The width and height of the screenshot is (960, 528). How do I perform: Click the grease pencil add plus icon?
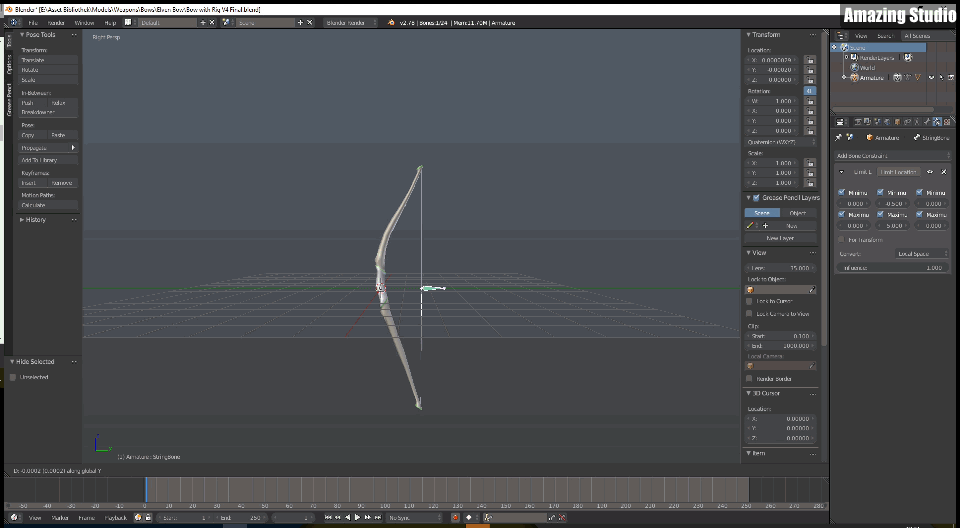765,226
